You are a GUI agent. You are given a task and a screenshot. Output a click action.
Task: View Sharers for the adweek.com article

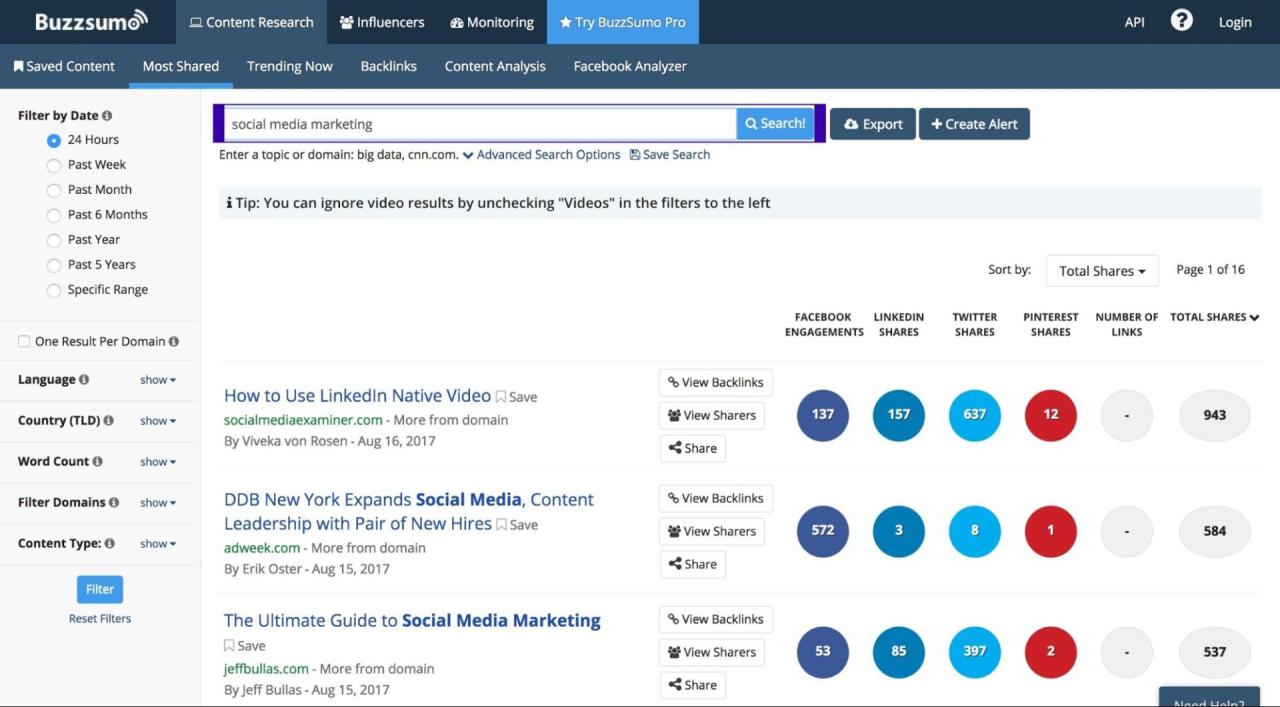coord(712,532)
